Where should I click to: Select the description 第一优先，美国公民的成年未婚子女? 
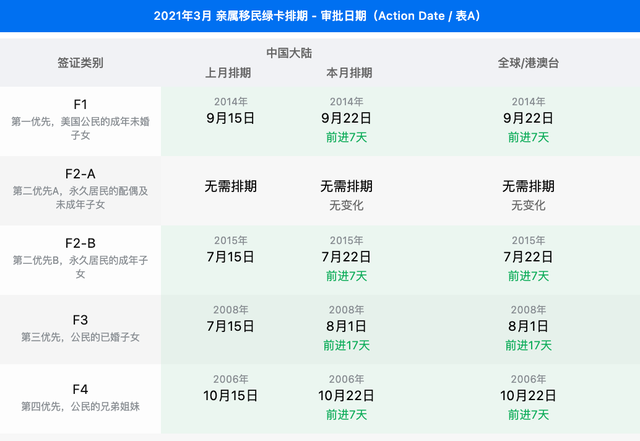pyautogui.click(x=80, y=128)
